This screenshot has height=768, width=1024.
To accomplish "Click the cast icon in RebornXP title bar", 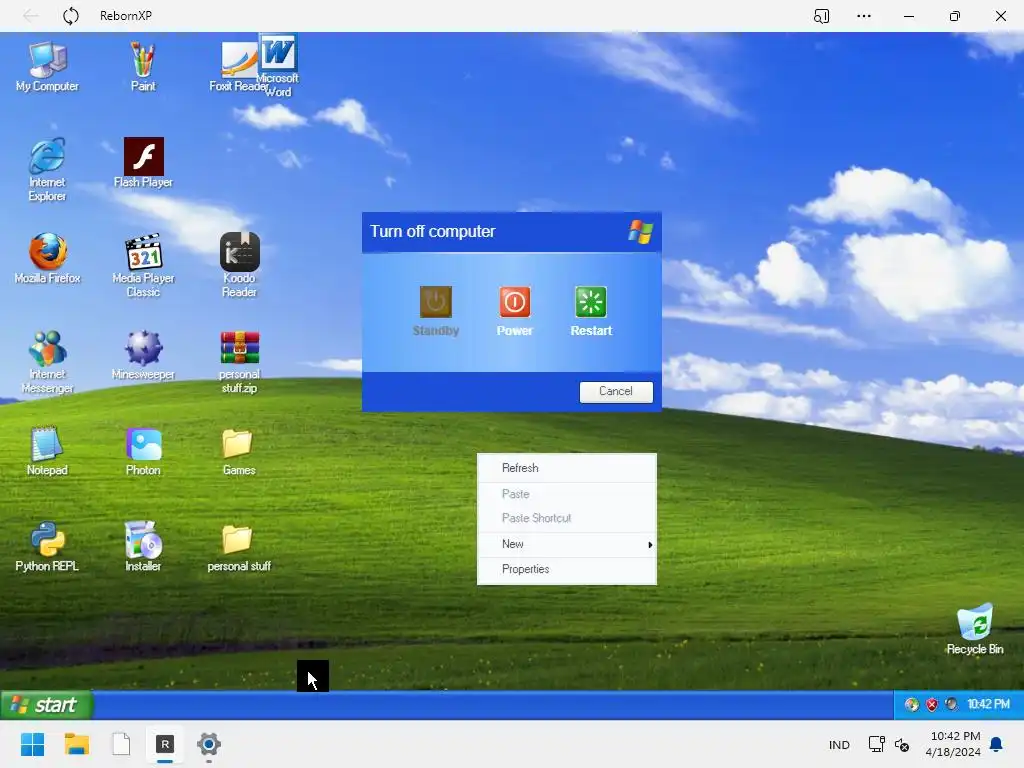I will pyautogui.click(x=822, y=16).
